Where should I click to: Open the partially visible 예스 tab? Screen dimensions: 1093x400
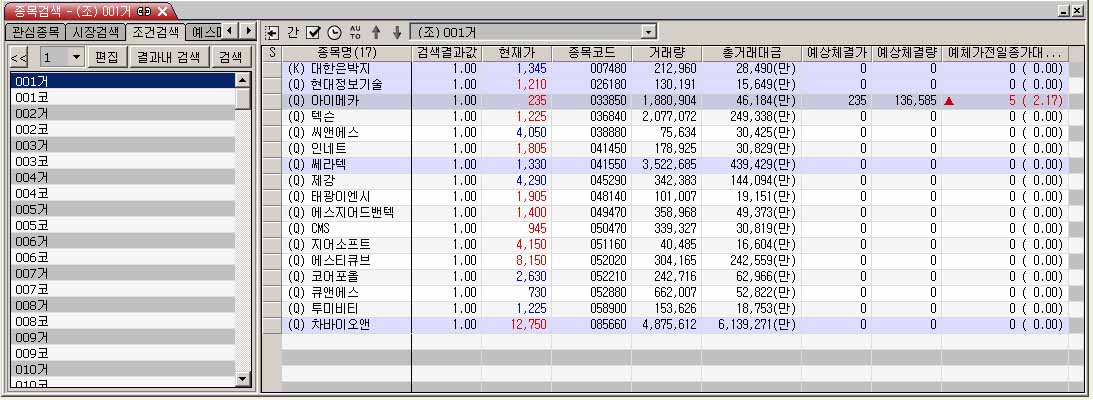pos(205,32)
